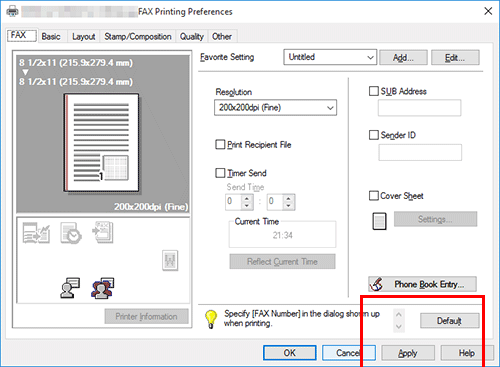Open the Stamp/Composition tab
Image resolution: width=500 pixels, height=367 pixels.
[138, 37]
